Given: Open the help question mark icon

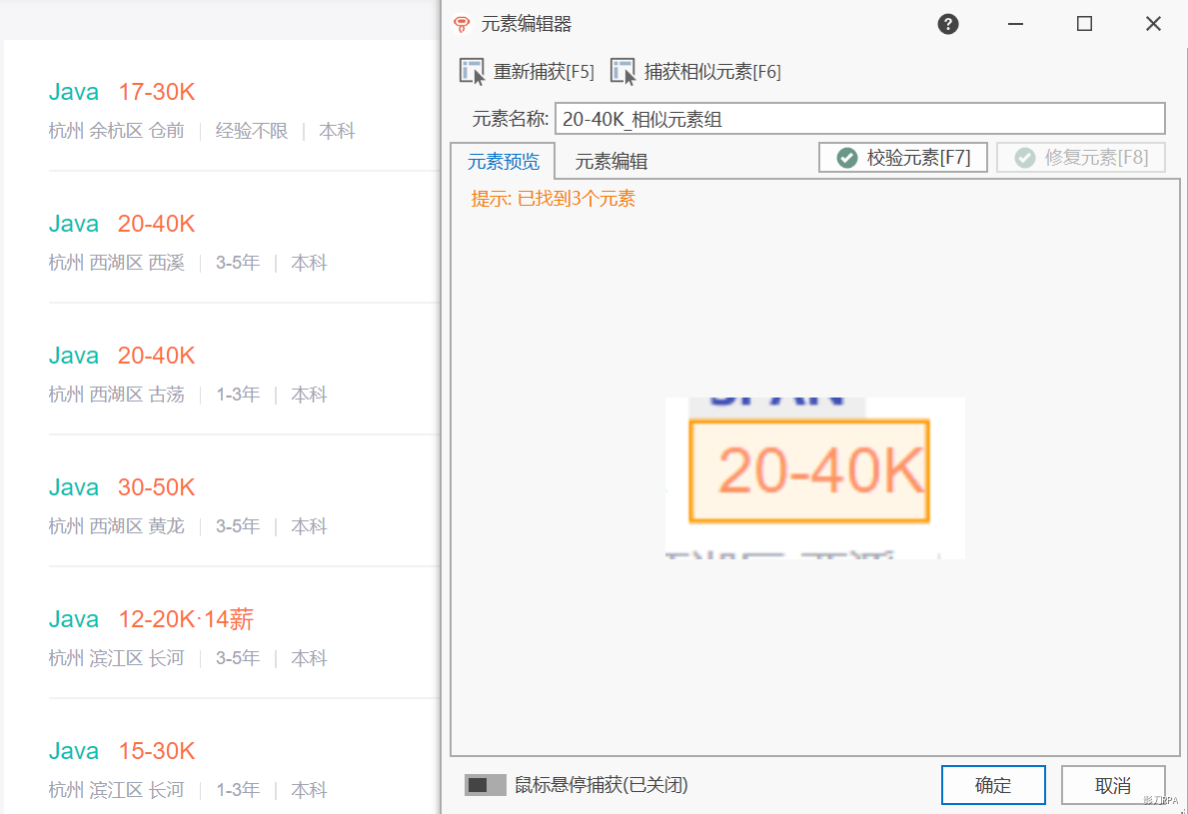Looking at the screenshot, I should [x=948, y=25].
